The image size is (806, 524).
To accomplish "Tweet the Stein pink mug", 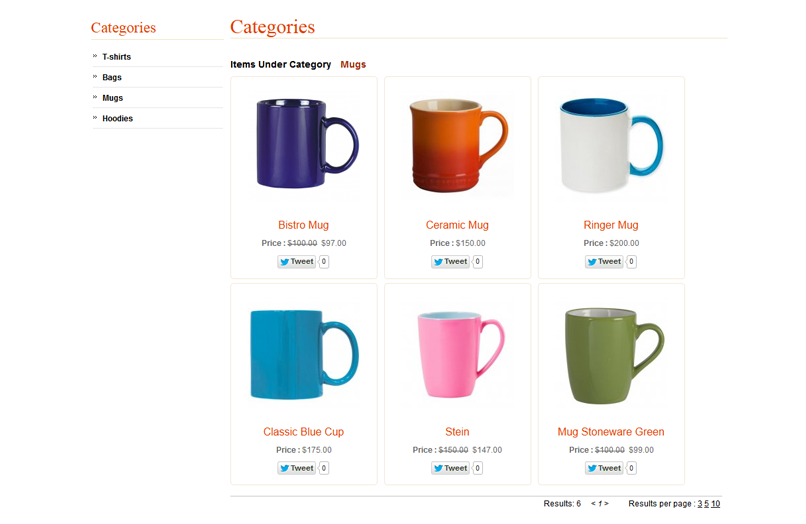I will click(x=450, y=468).
